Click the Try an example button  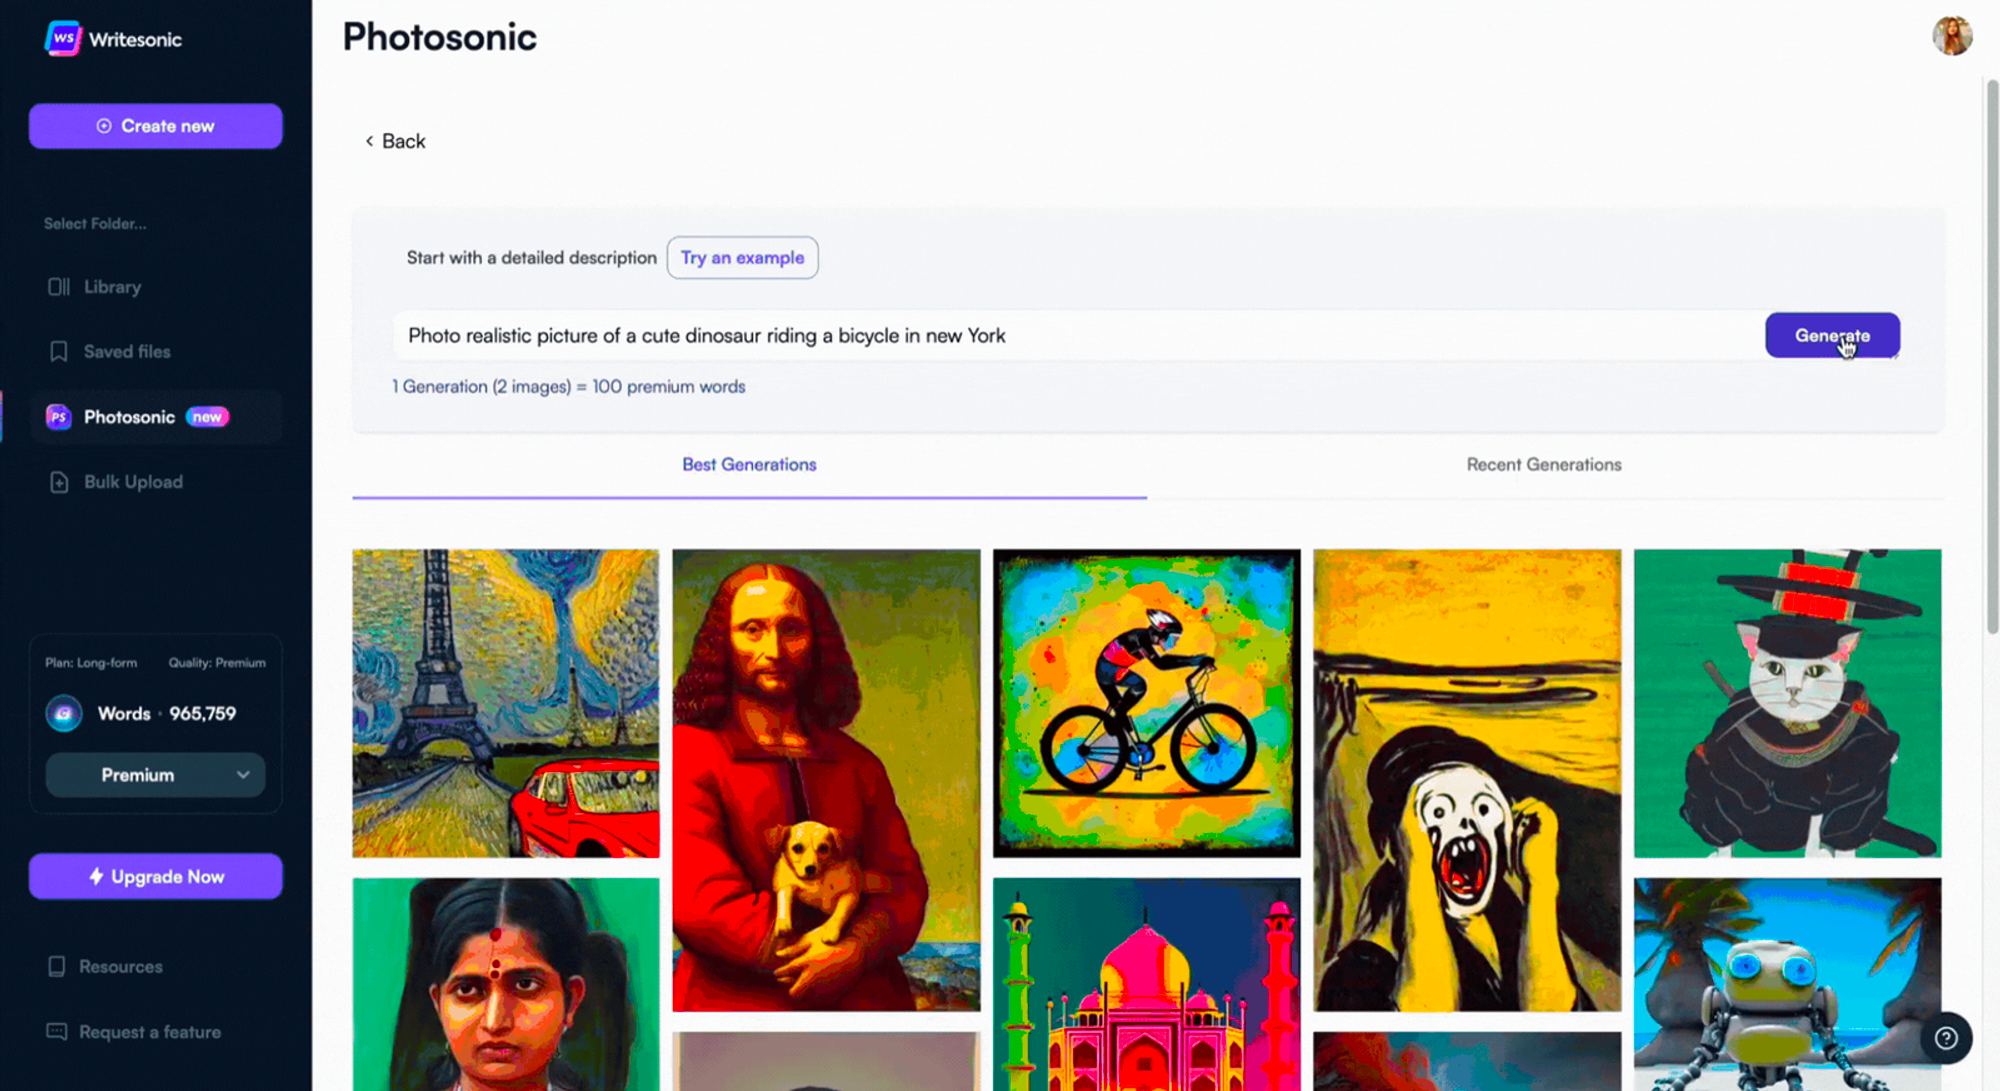[741, 257]
